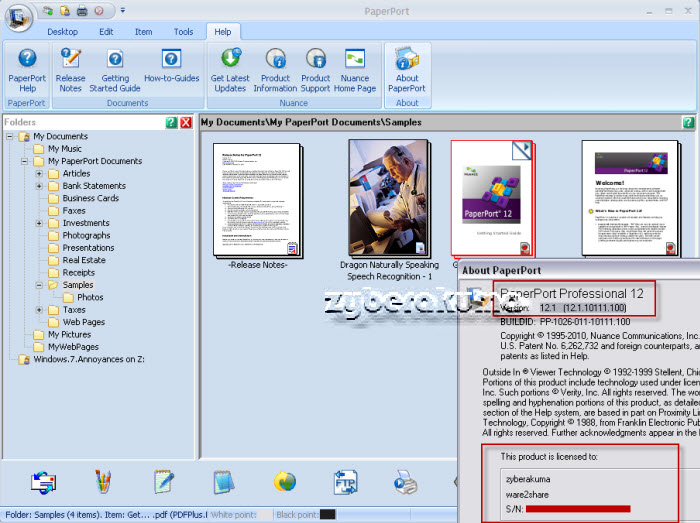Select the Web Pages folder

83,322
